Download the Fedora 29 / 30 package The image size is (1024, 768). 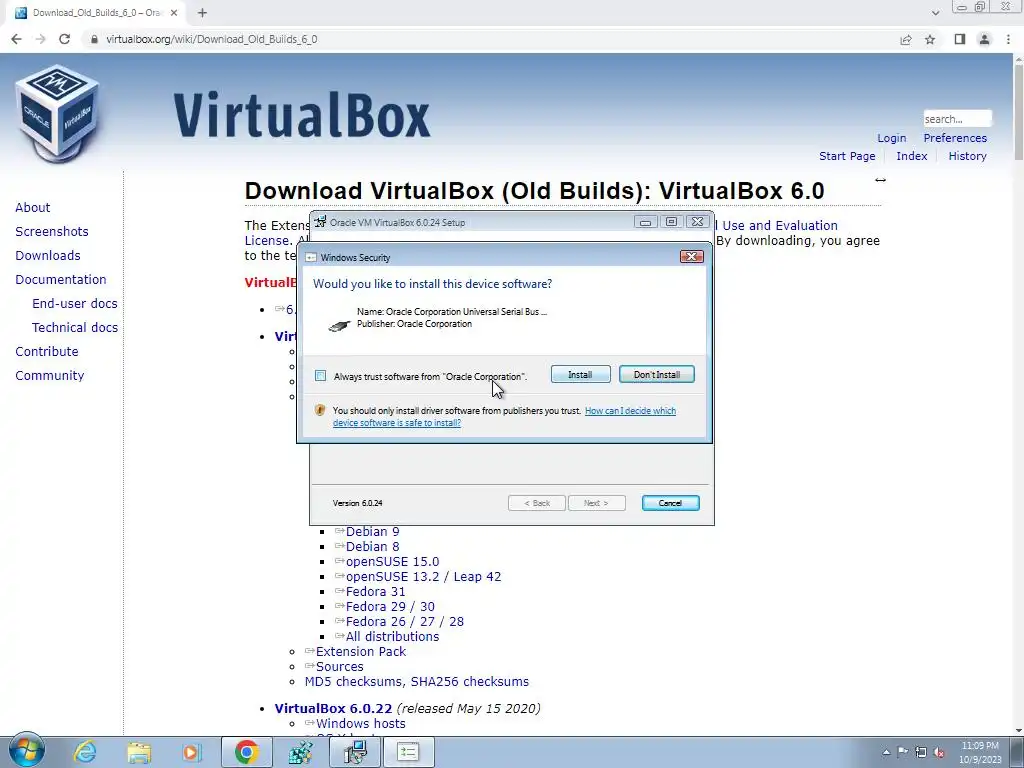[390, 607]
